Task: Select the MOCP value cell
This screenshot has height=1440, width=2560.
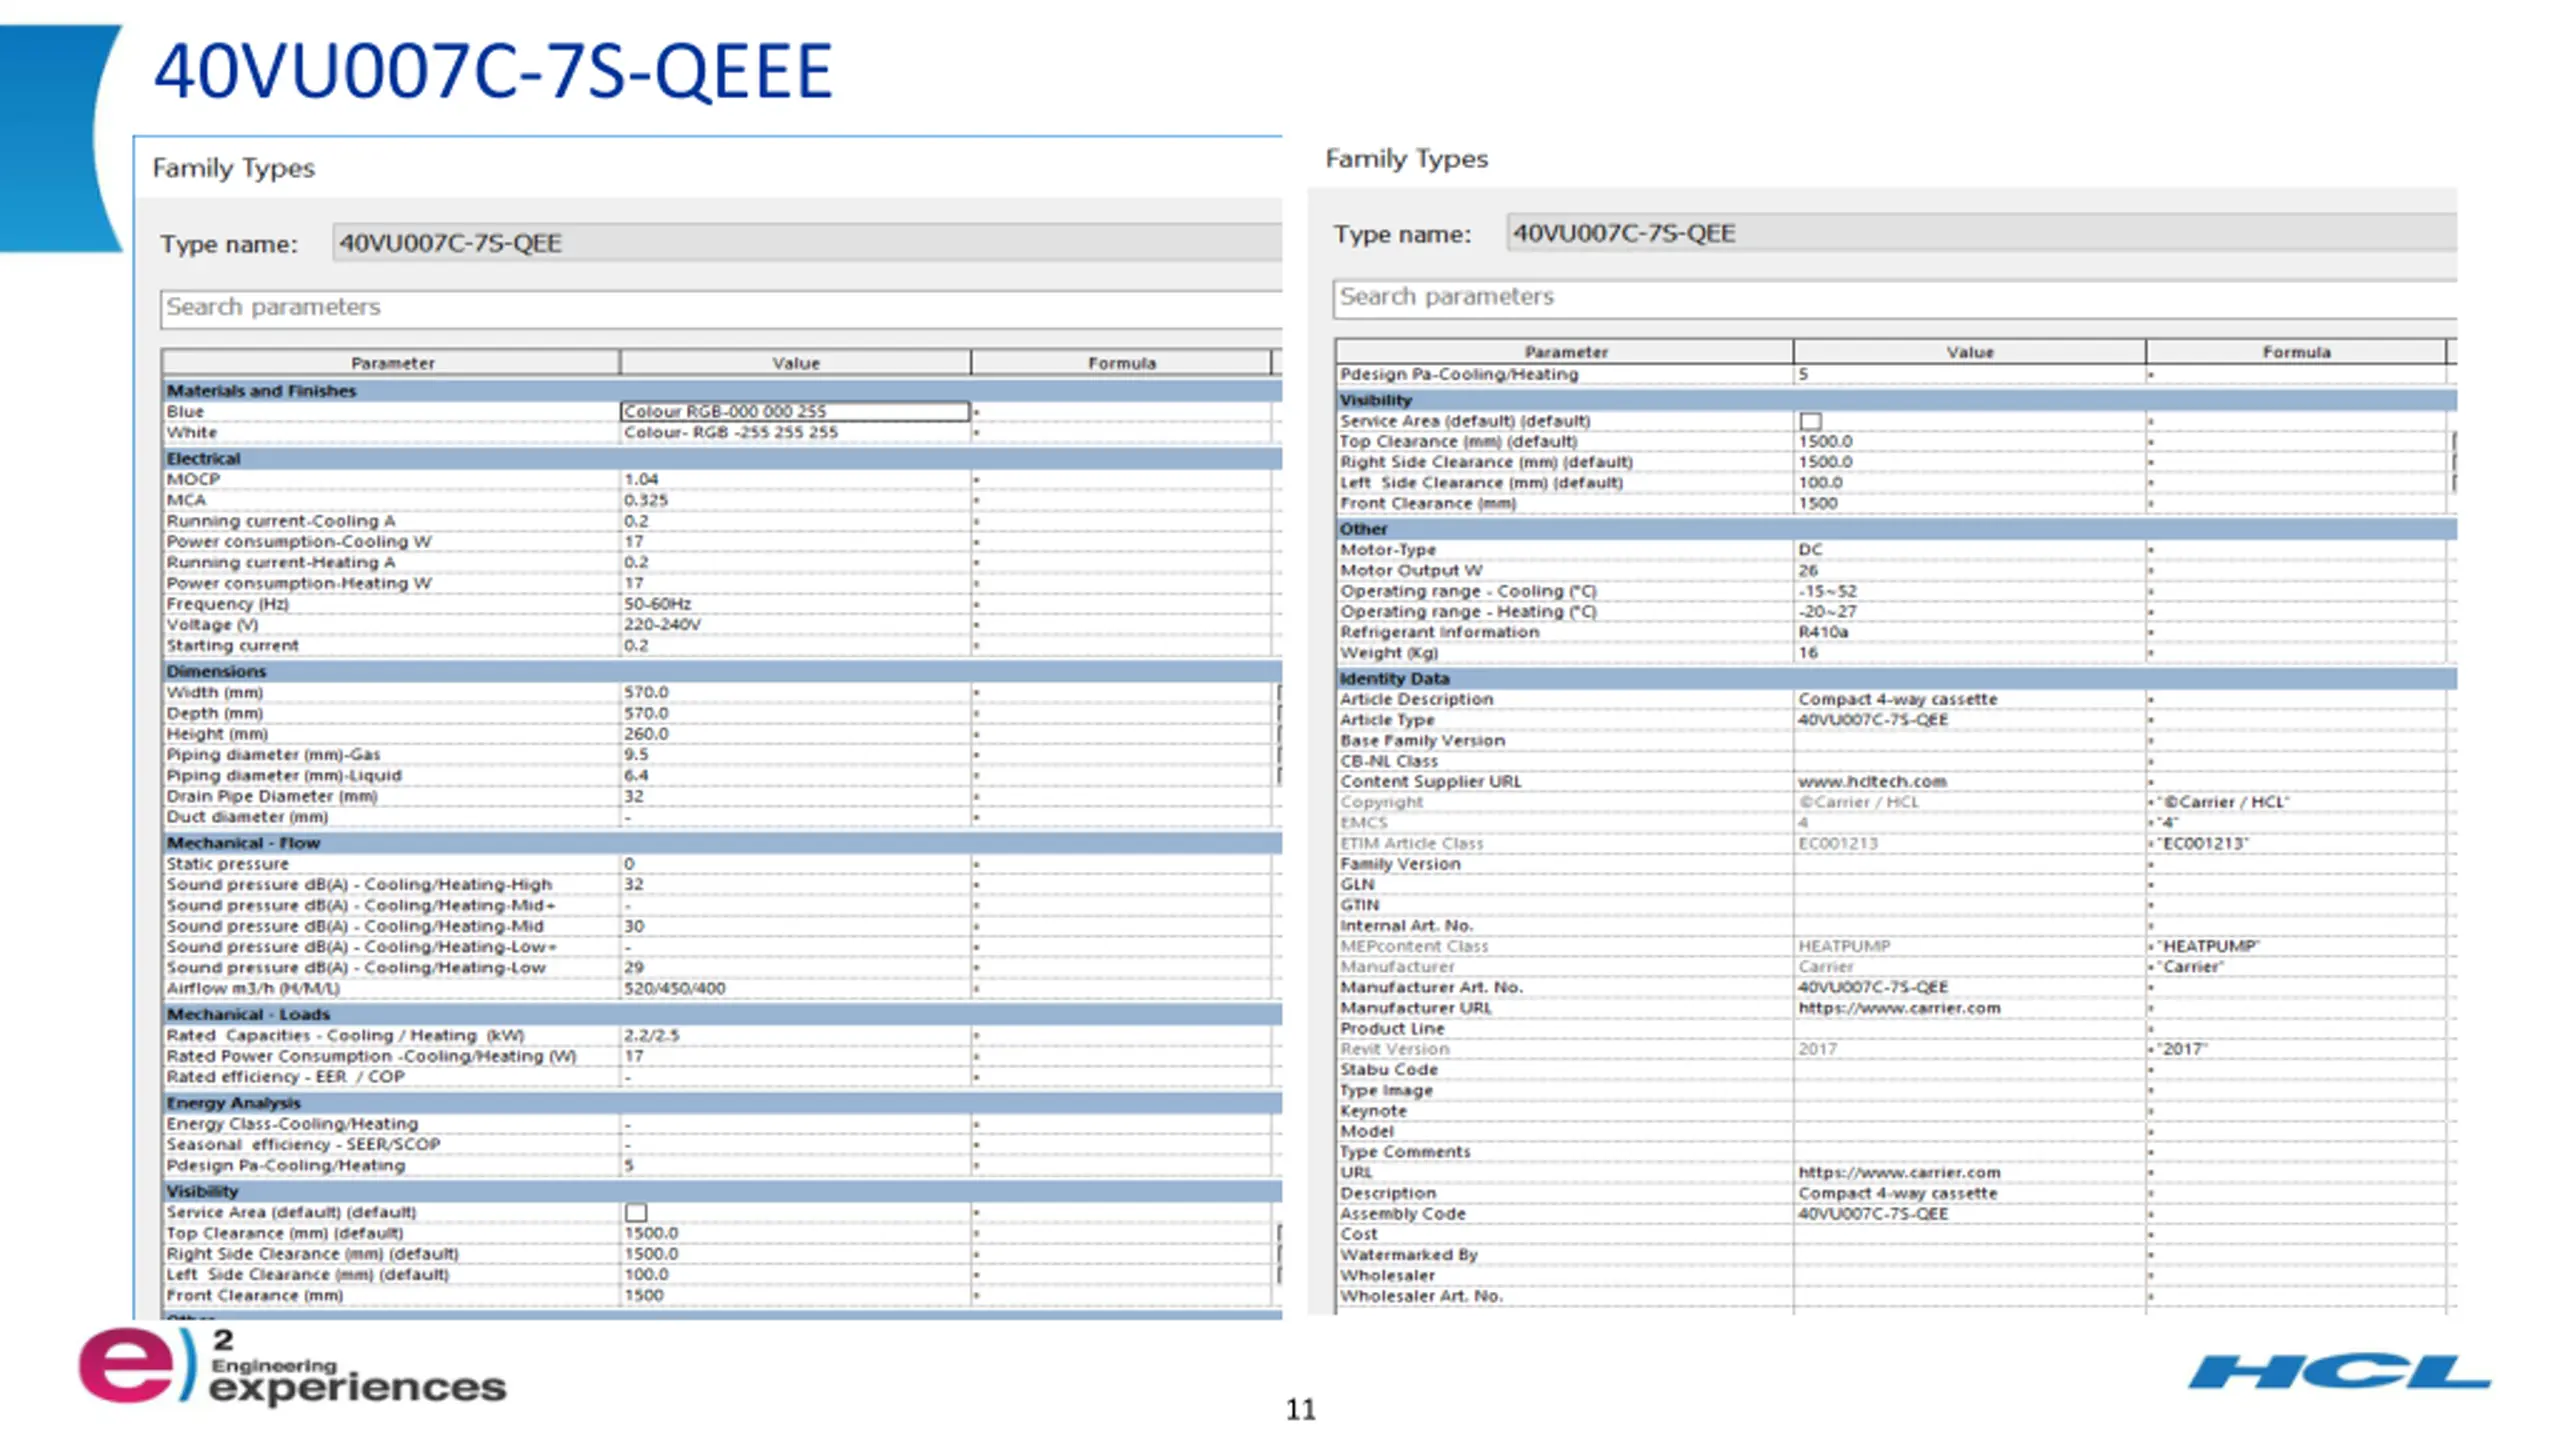Action: (x=795, y=479)
